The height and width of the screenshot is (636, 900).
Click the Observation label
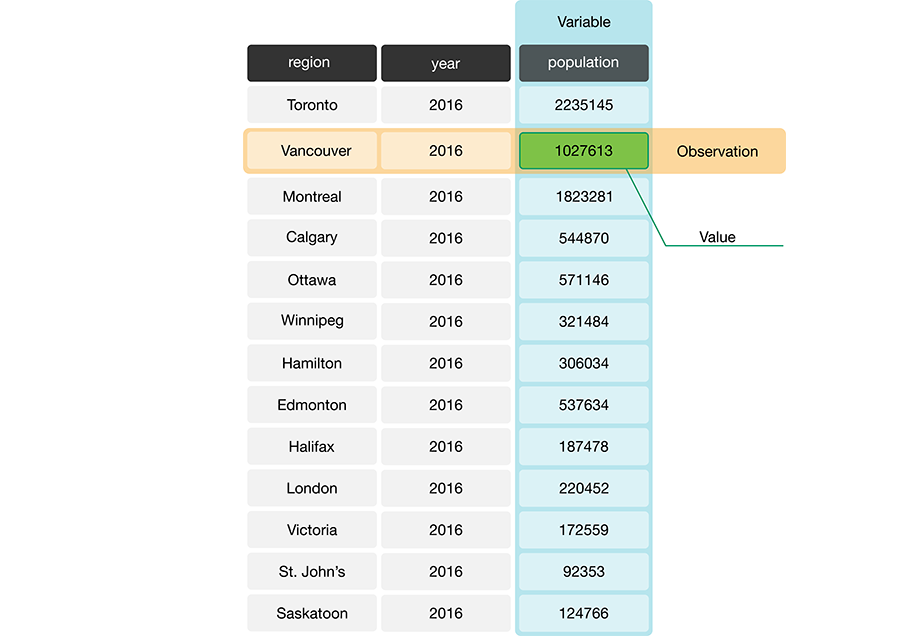click(x=717, y=152)
